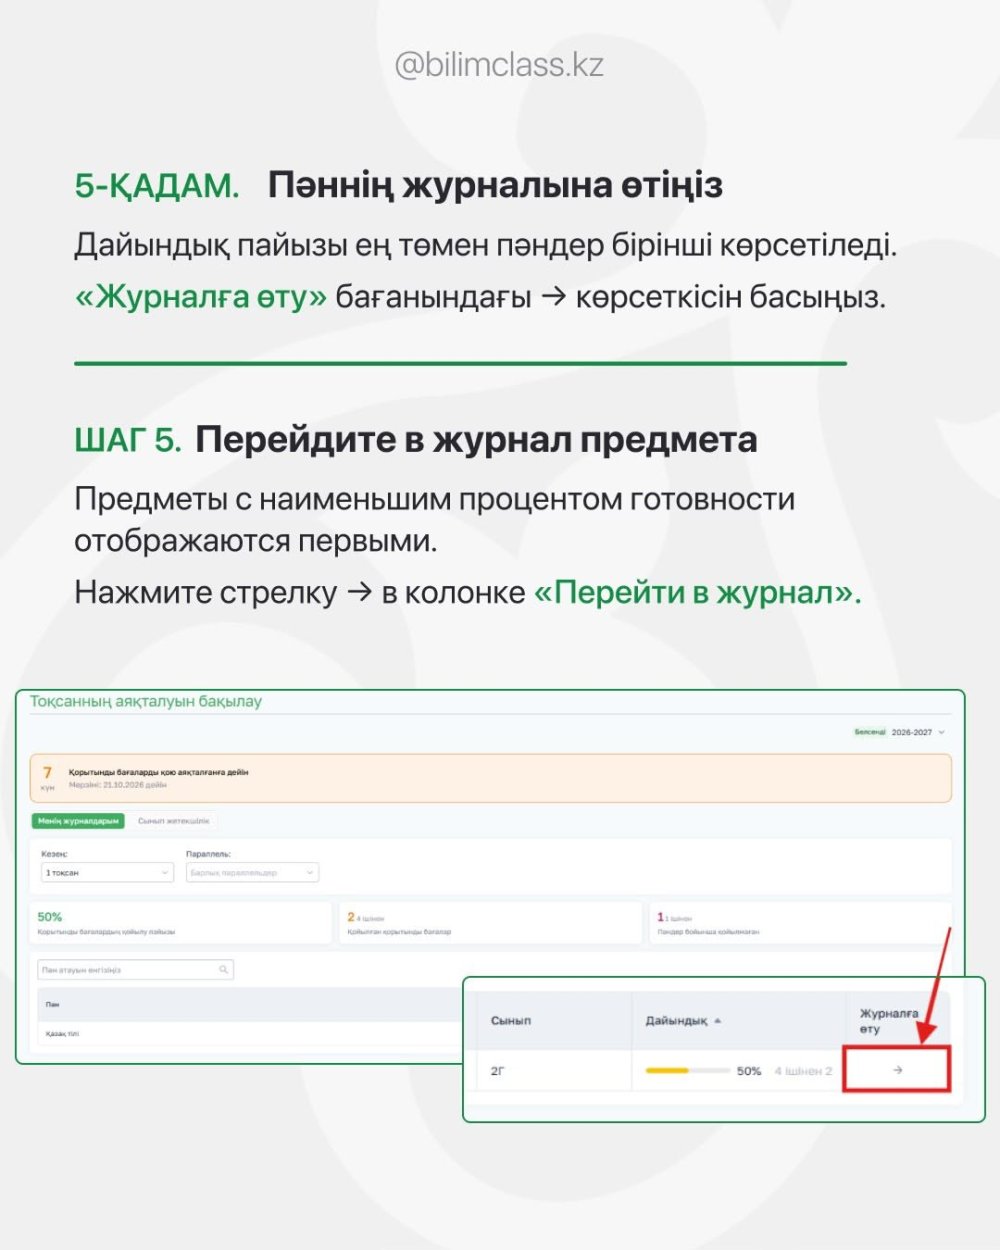This screenshot has height=1250, width=1000.
Task: Click the subject name search field
Action: (x=135, y=970)
